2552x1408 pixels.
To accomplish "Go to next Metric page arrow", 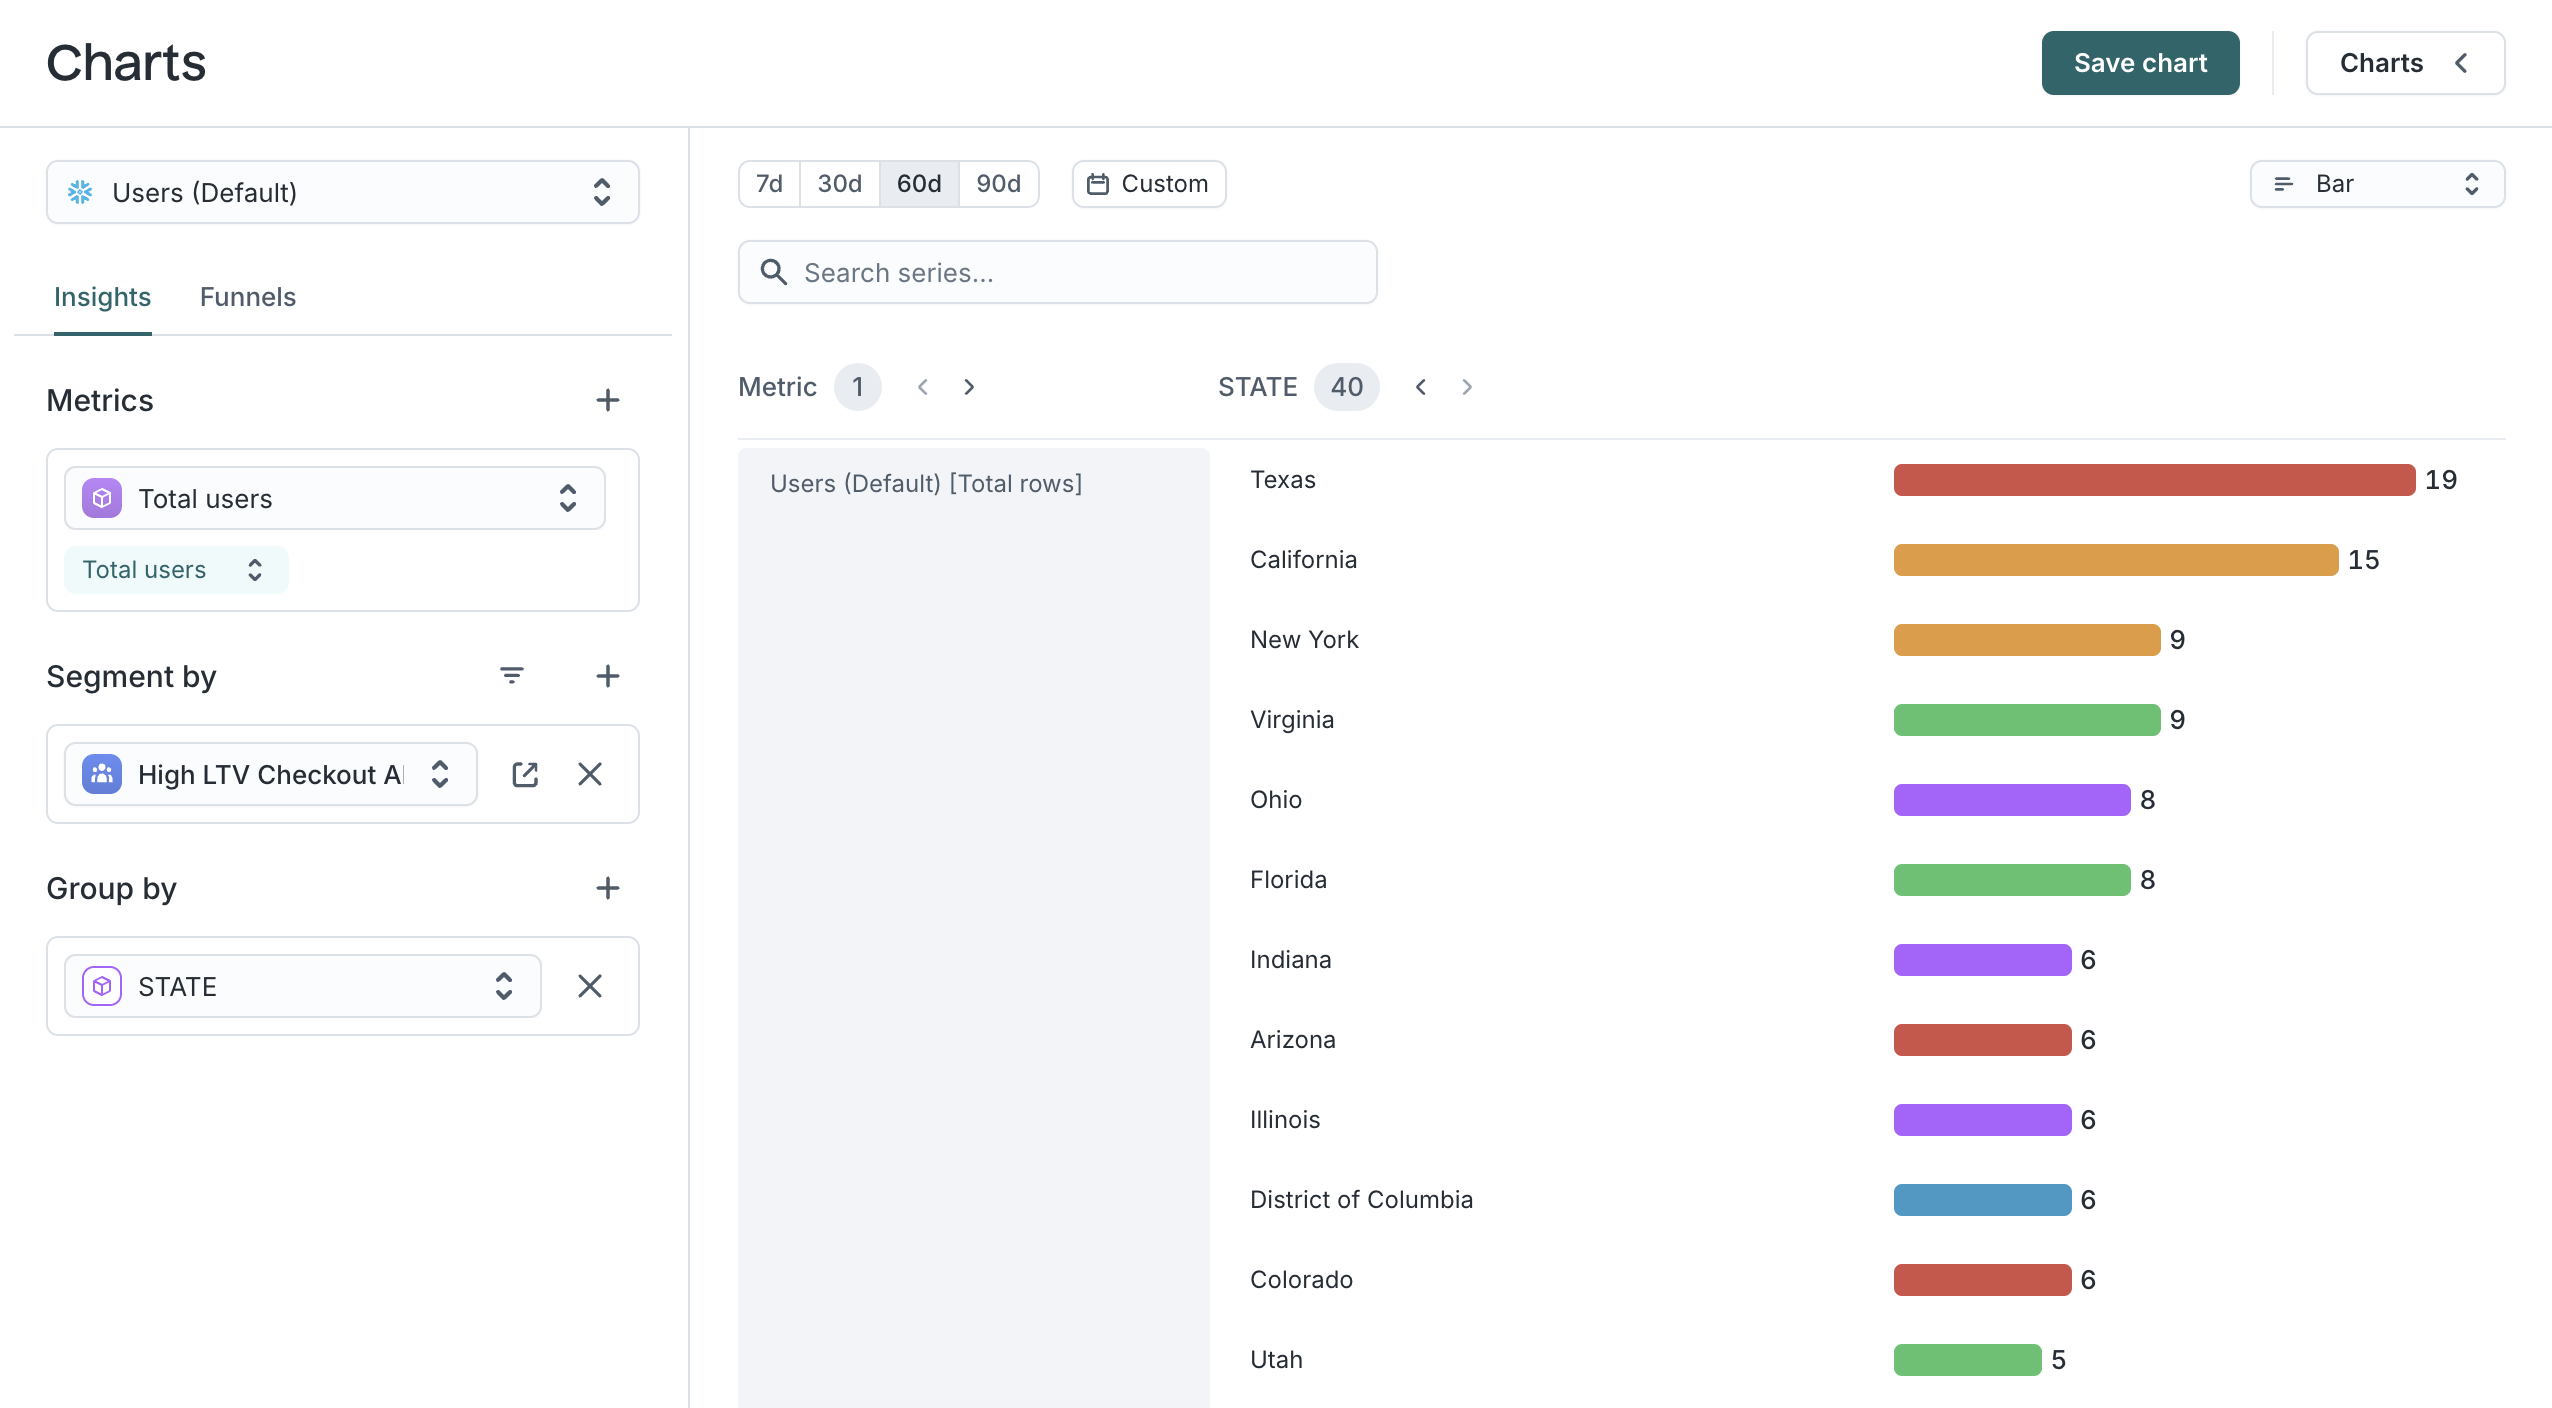I will (x=969, y=387).
